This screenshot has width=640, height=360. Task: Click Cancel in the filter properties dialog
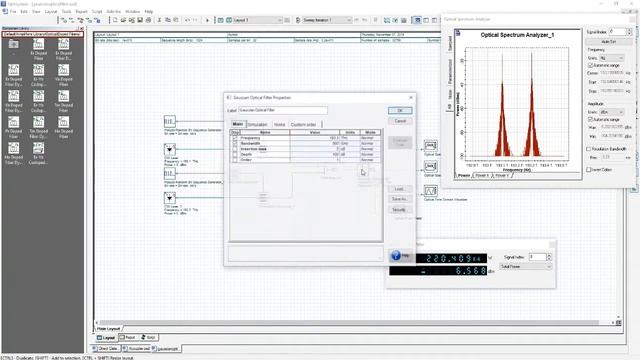[400, 121]
